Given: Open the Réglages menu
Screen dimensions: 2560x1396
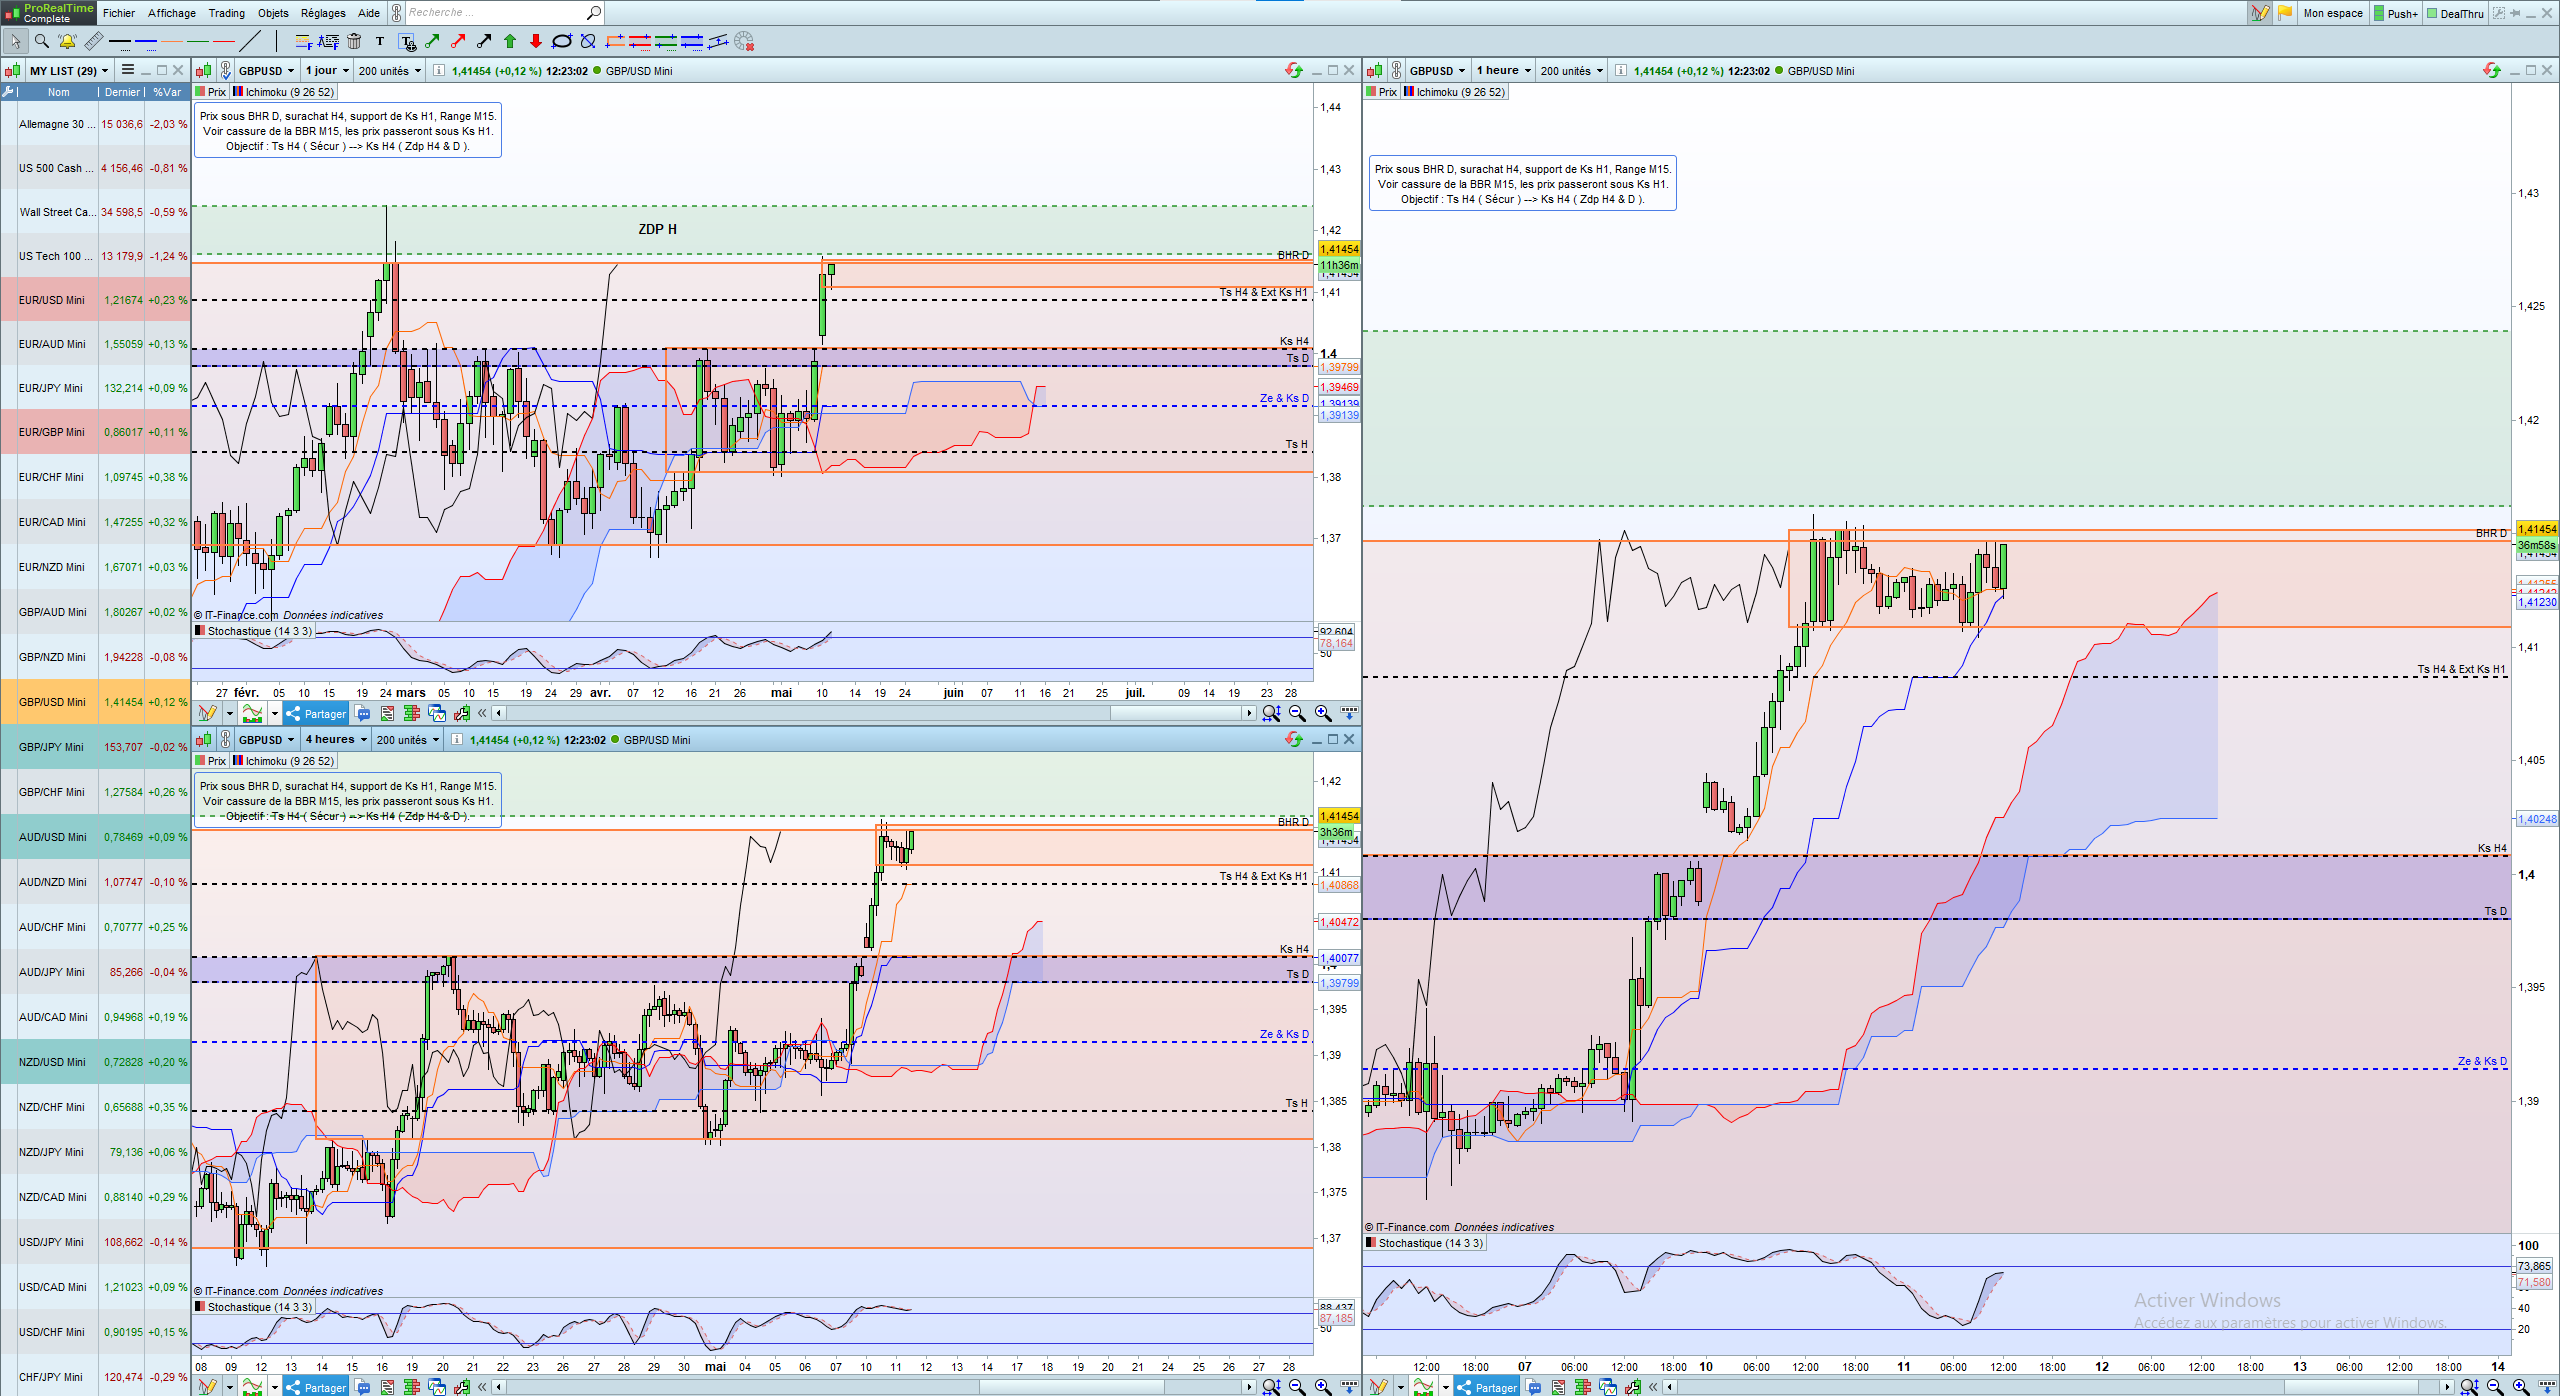Looking at the screenshot, I should (x=323, y=13).
